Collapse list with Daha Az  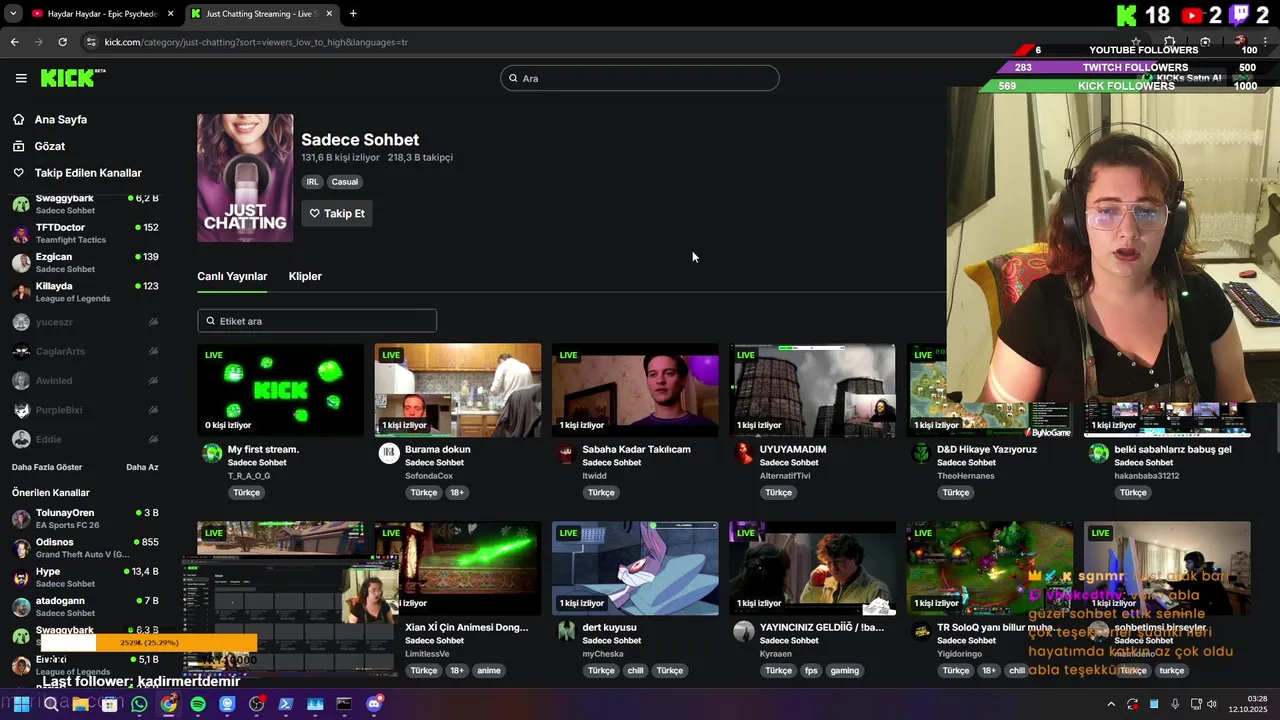pyautogui.click(x=142, y=467)
